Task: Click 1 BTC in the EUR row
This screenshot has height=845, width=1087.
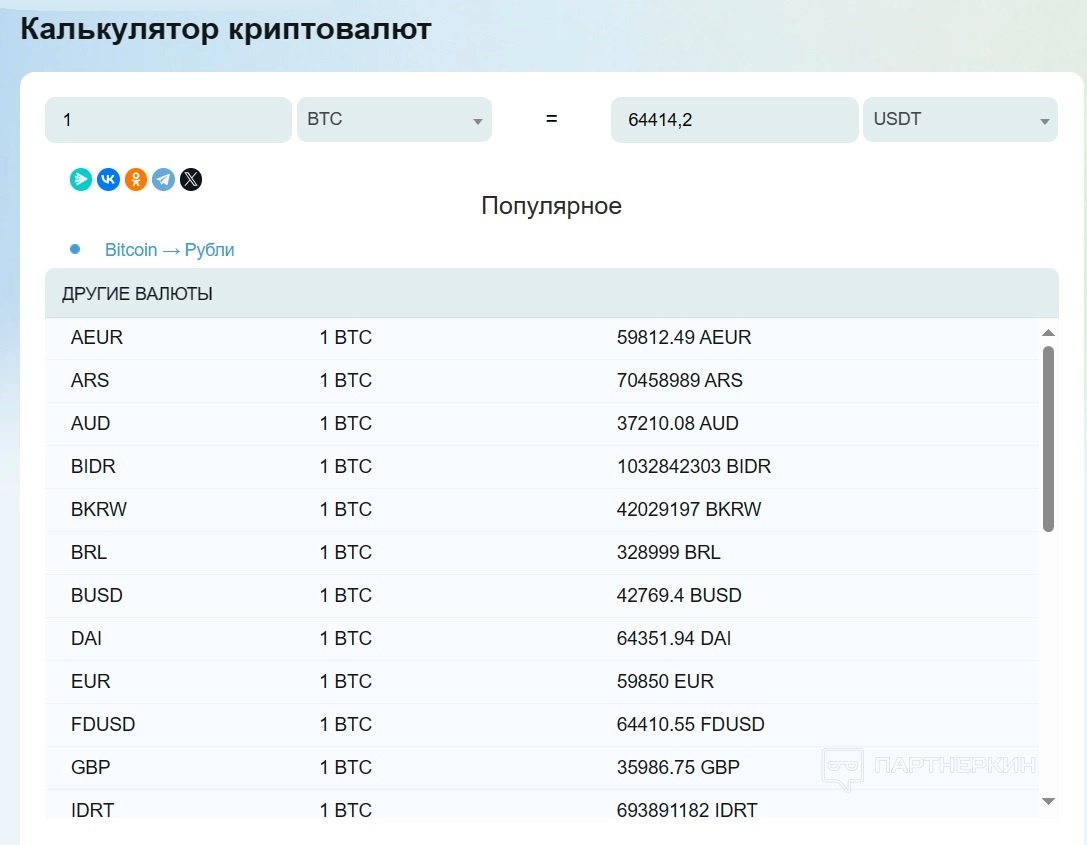Action: click(346, 681)
